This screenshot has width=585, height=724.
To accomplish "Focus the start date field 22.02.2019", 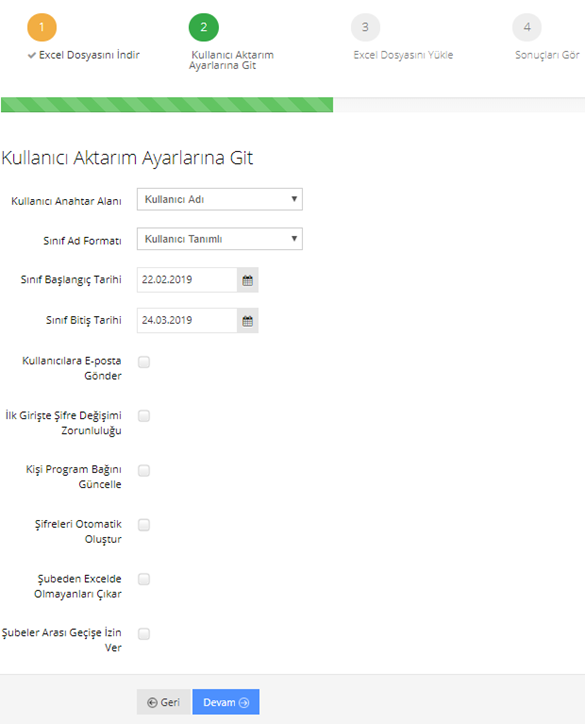I will pos(187,280).
